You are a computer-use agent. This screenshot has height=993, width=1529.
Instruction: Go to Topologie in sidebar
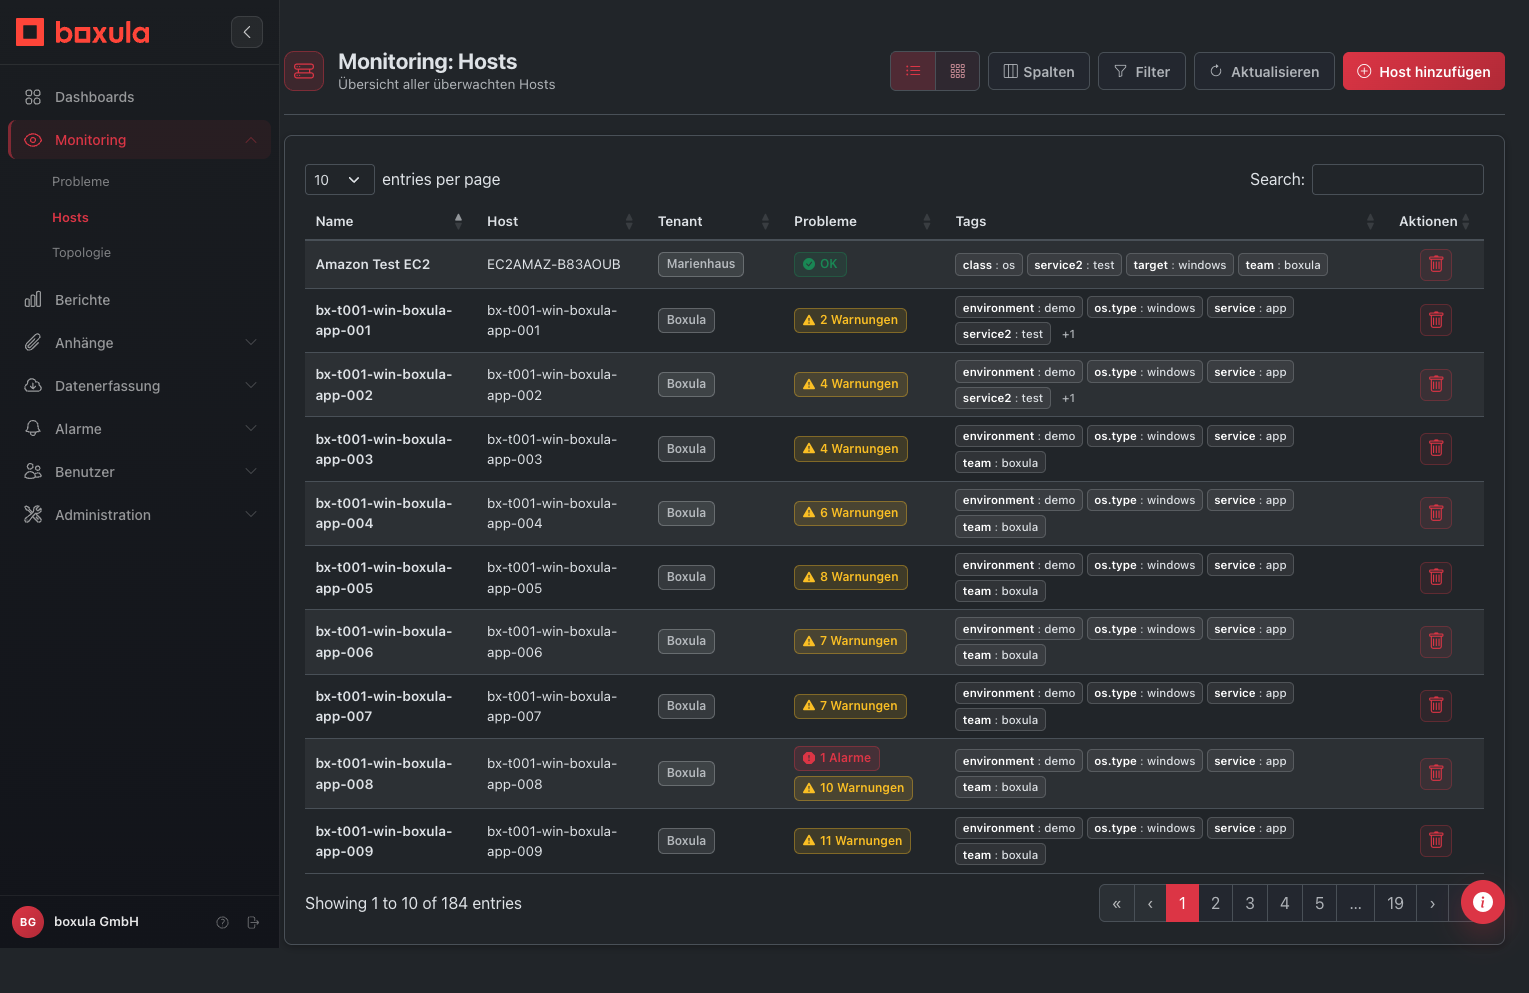tap(81, 252)
